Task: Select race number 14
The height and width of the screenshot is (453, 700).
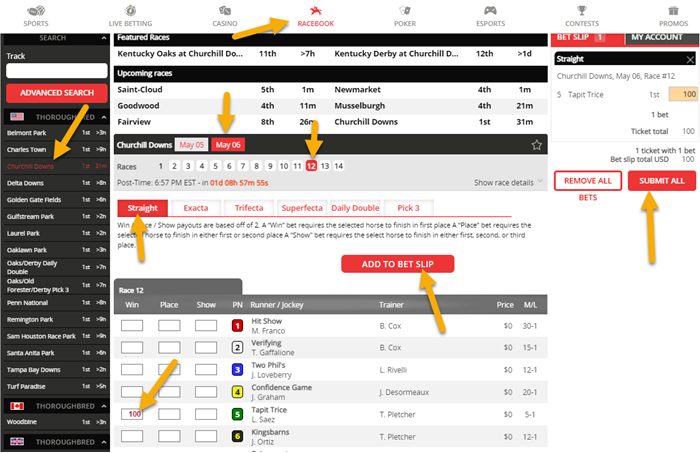Action: tap(339, 166)
